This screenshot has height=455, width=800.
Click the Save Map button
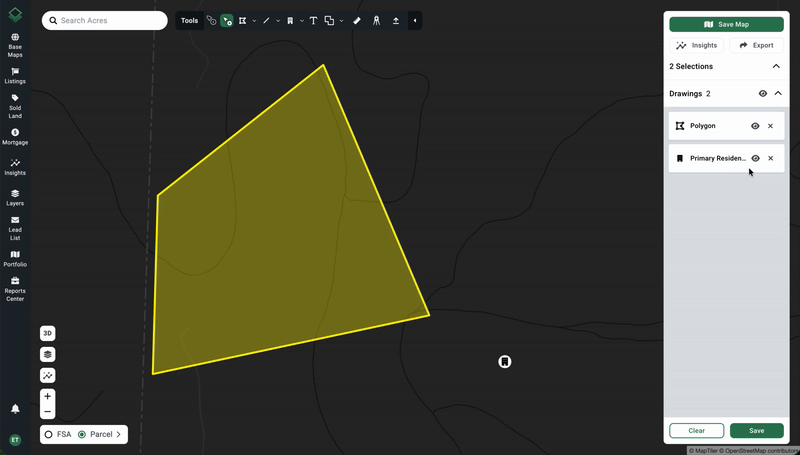pos(726,24)
